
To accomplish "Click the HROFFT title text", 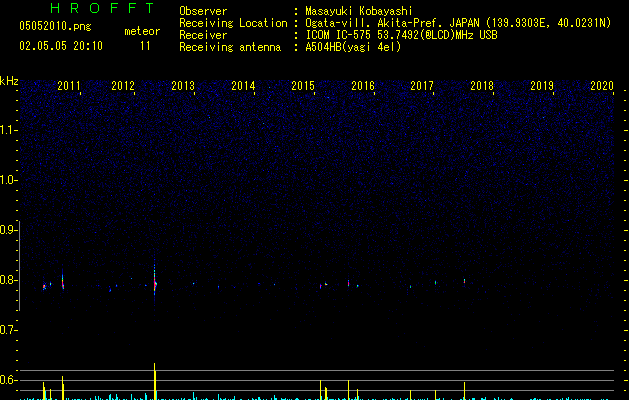I will pos(102,8).
